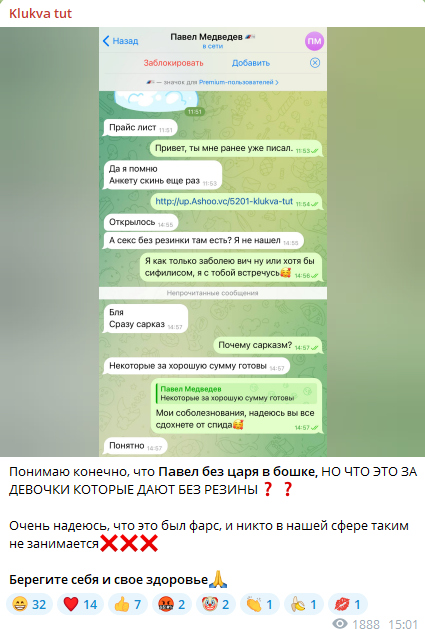Tap the clapping hands reaction
The width and height of the screenshot is (425, 629).
(260, 604)
